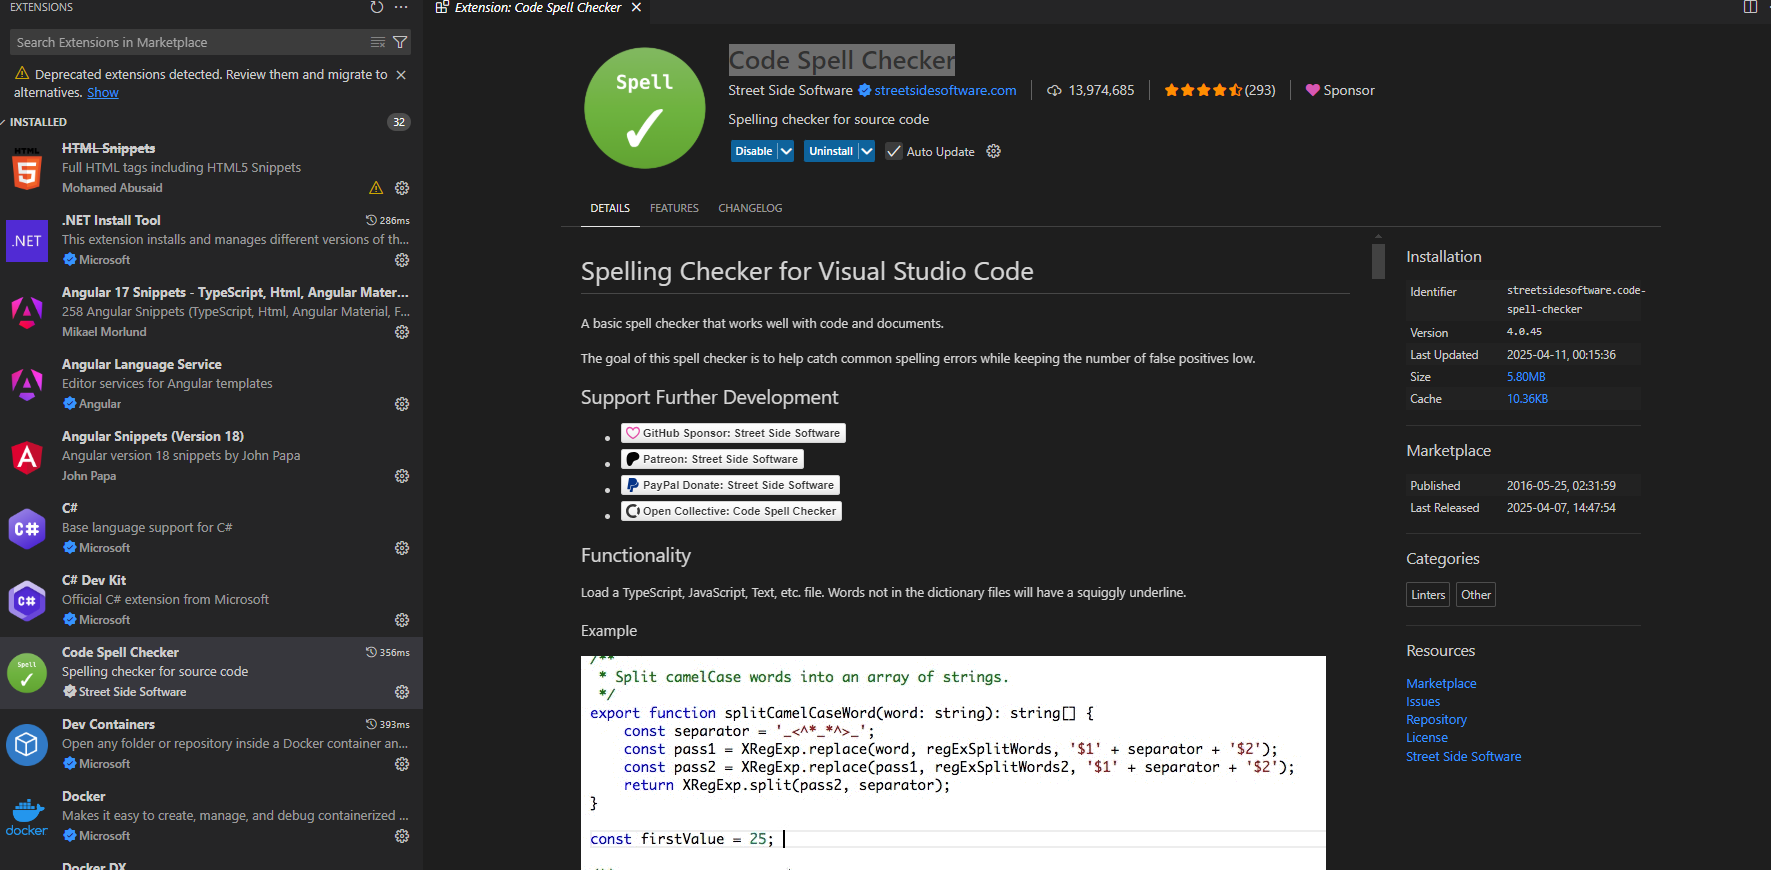This screenshot has width=1771, height=870.
Task: Open manage gear for Docker extension
Action: (x=402, y=836)
